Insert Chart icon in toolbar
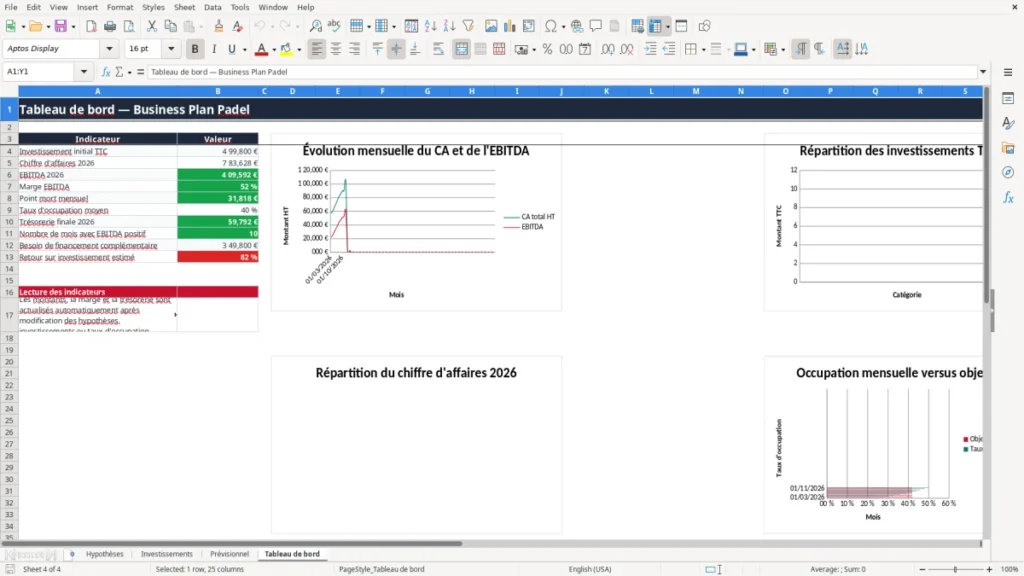 tap(509, 26)
